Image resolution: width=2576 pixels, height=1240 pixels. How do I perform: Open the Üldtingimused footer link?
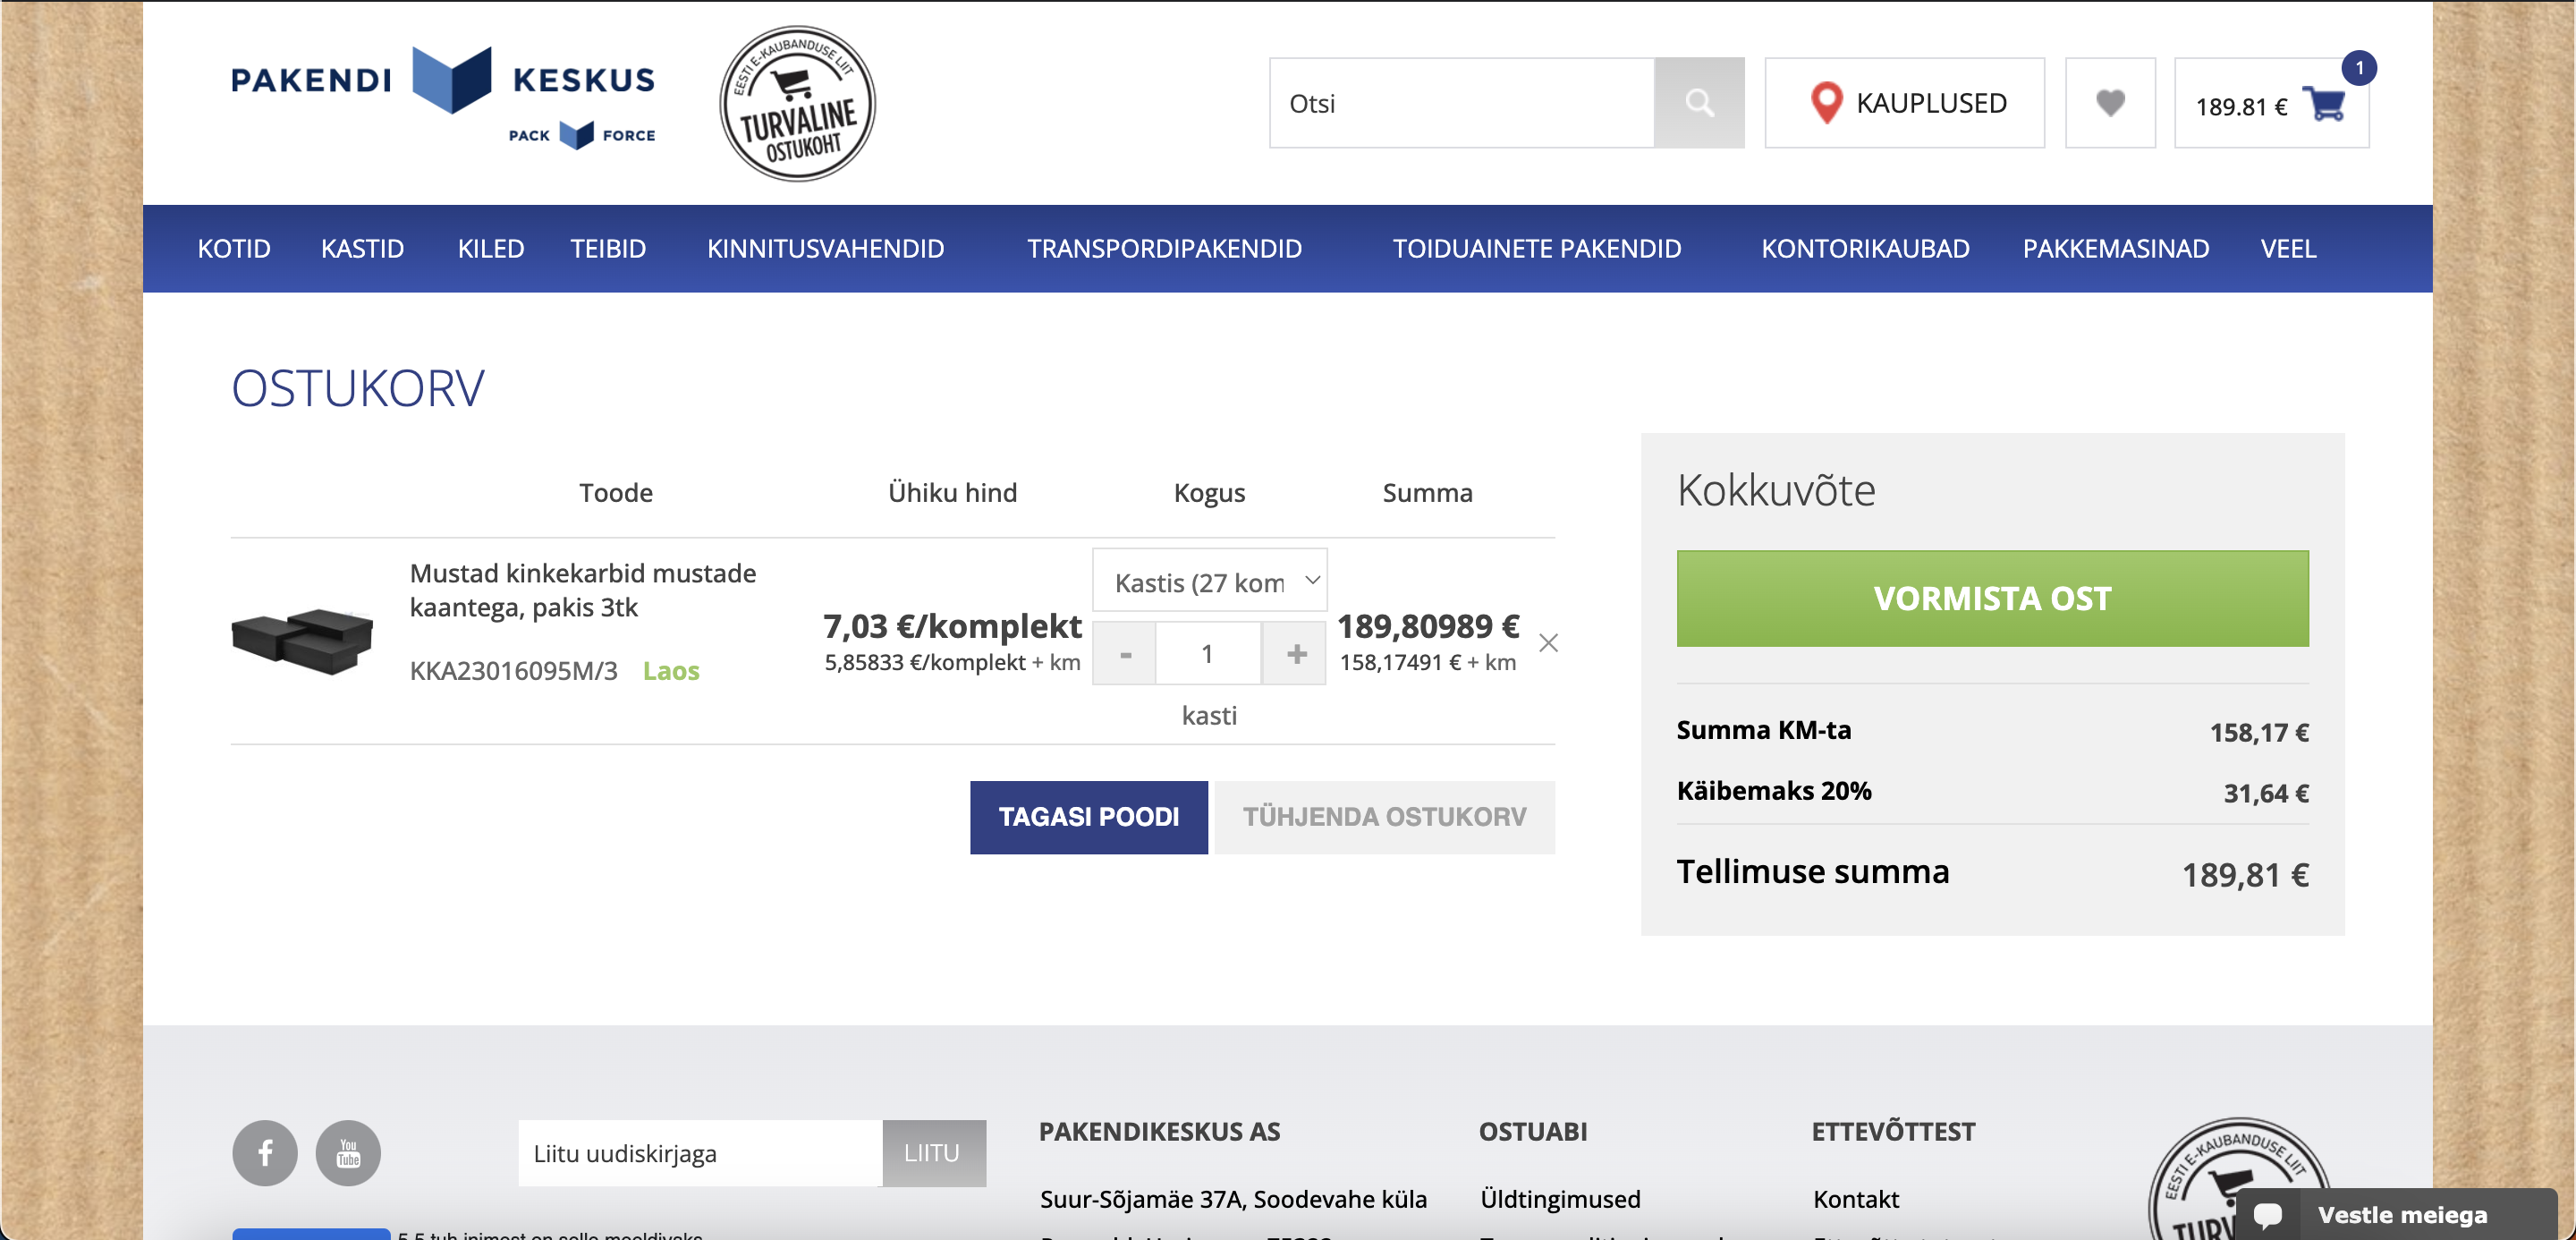(x=1560, y=1199)
